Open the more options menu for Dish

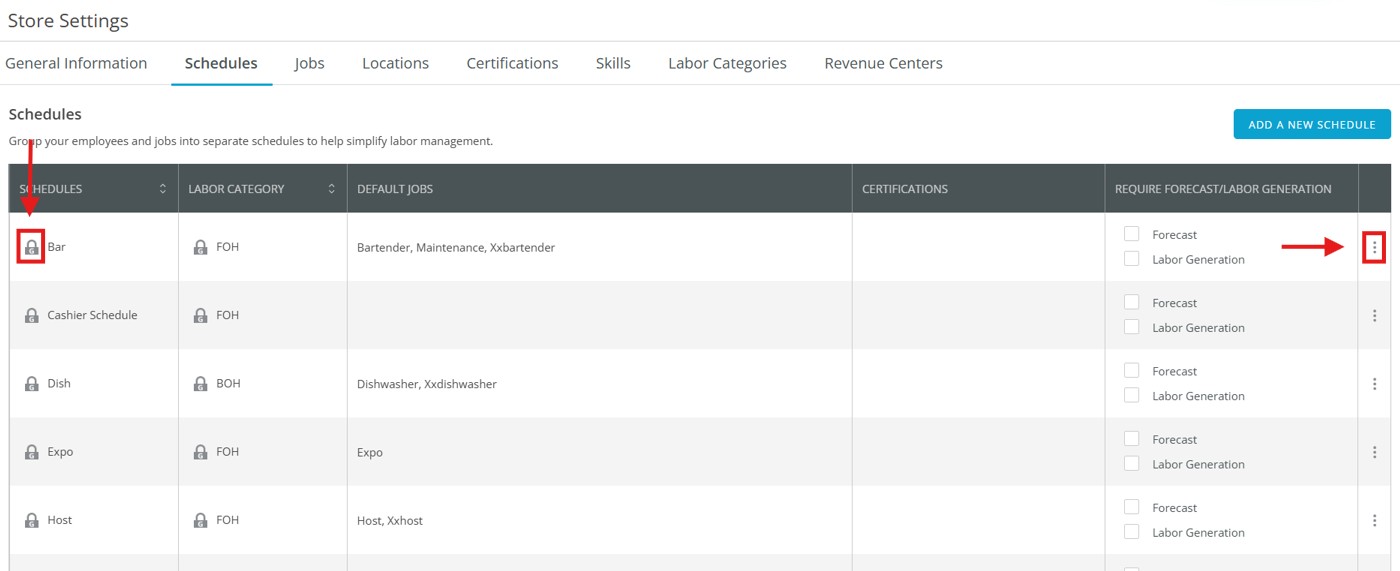point(1374,384)
